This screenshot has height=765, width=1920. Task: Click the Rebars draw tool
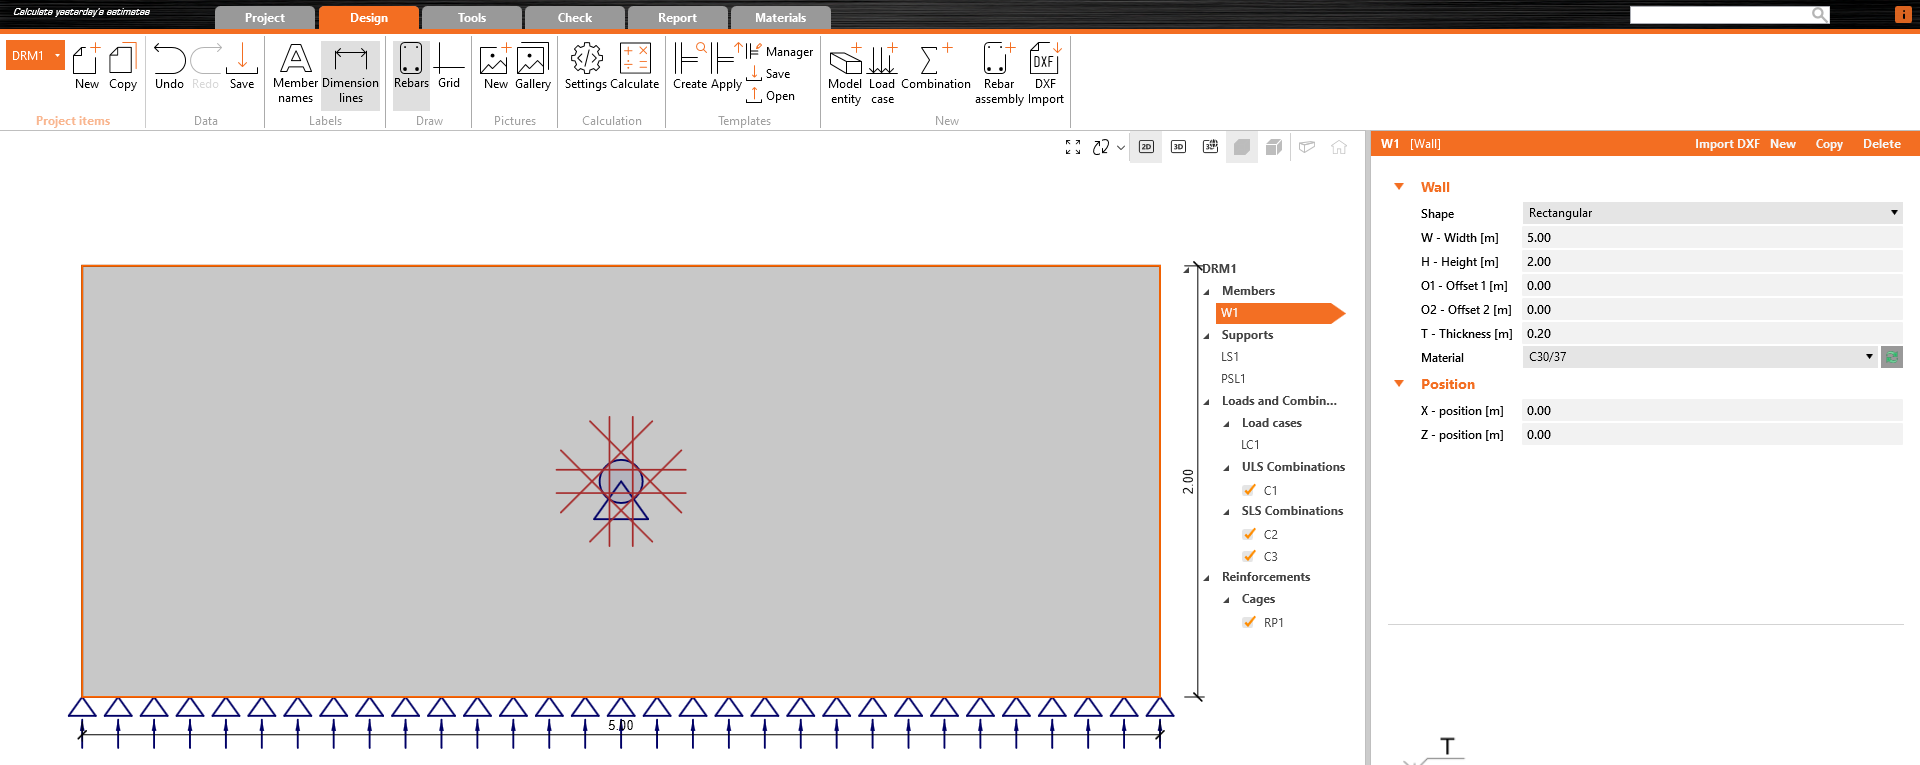[411, 68]
